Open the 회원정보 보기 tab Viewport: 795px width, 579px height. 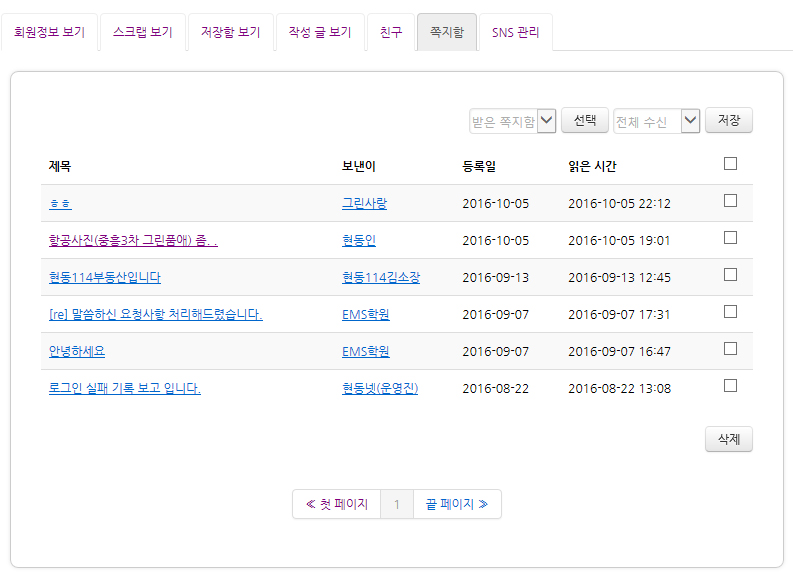click(x=50, y=32)
